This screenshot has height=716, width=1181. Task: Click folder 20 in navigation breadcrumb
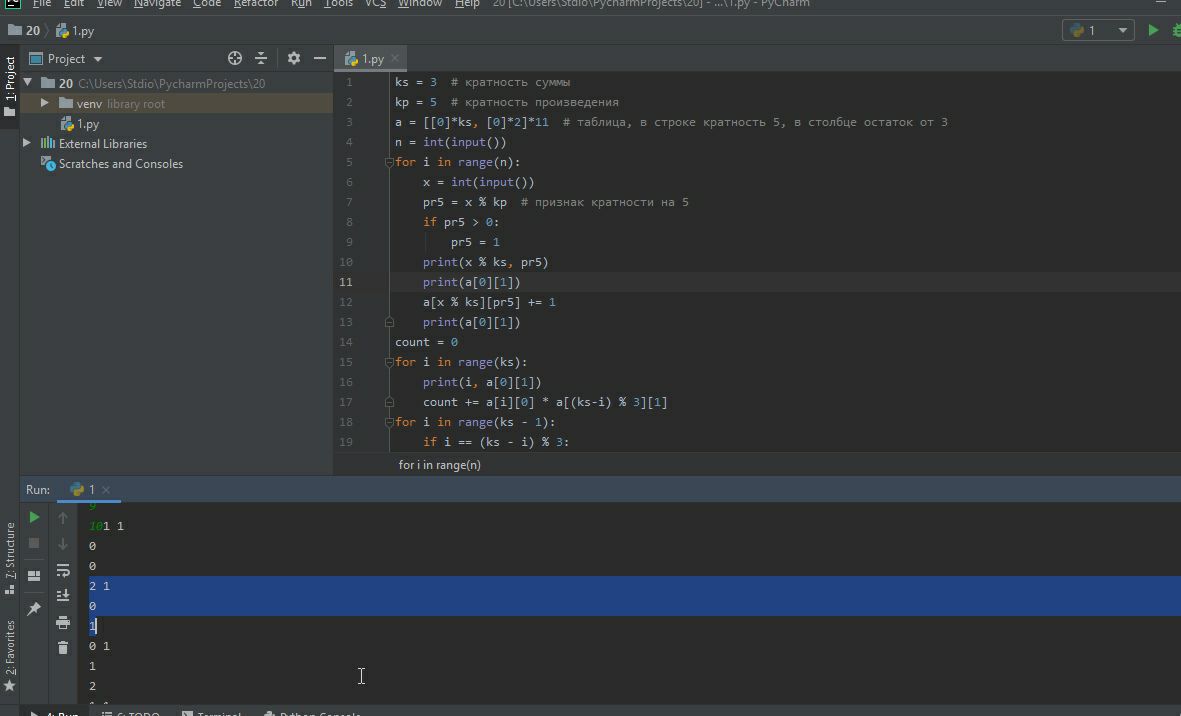pos(24,31)
